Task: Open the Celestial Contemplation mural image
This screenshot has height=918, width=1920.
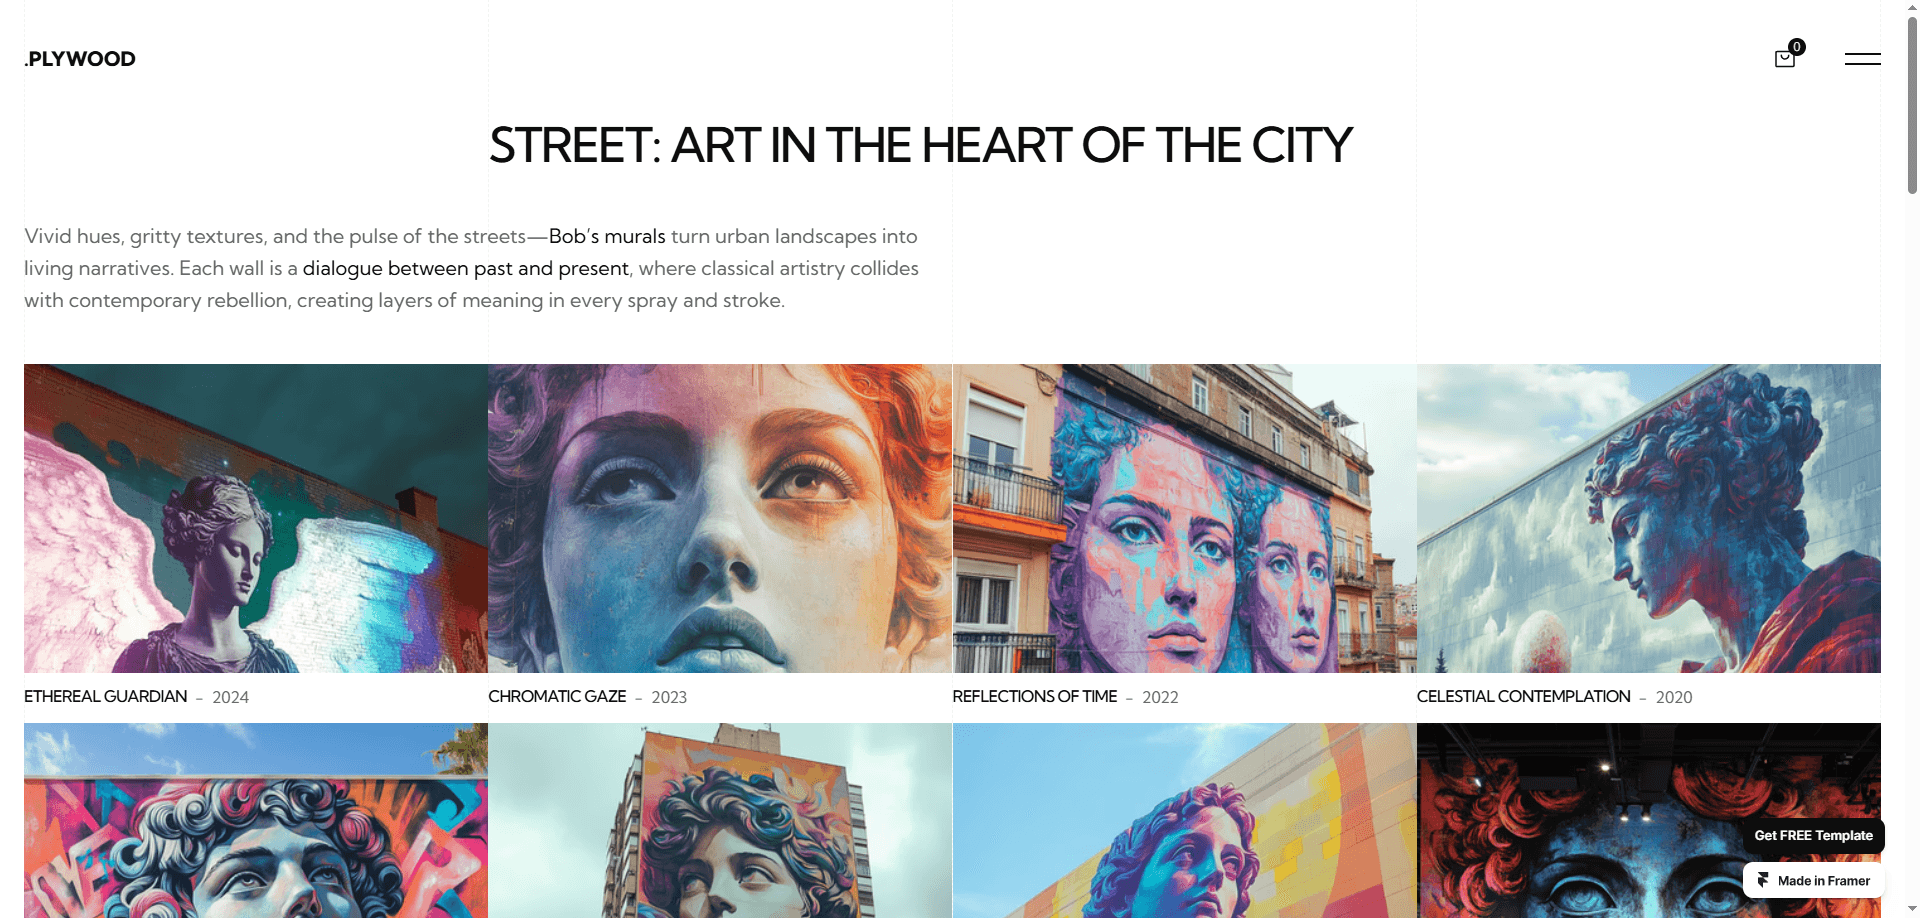Action: [1649, 518]
